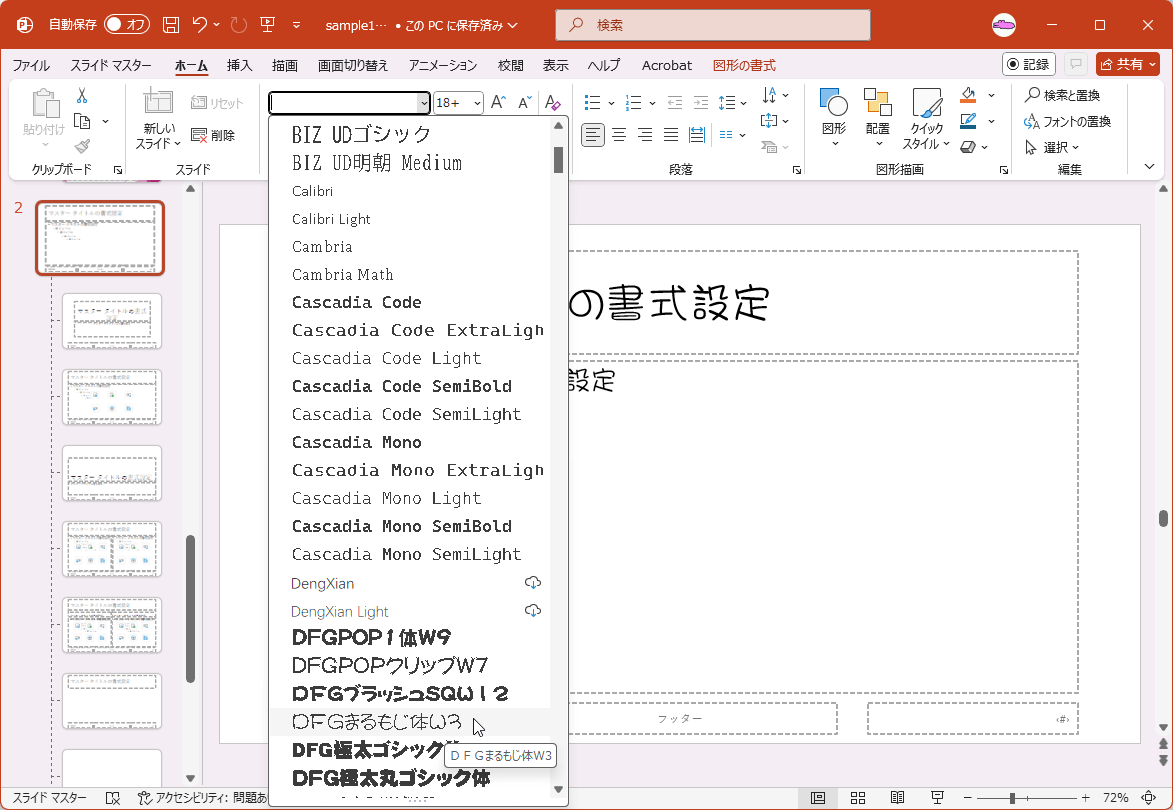Click the 削除 button
Image resolution: width=1173 pixels, height=810 pixels.
point(214,135)
